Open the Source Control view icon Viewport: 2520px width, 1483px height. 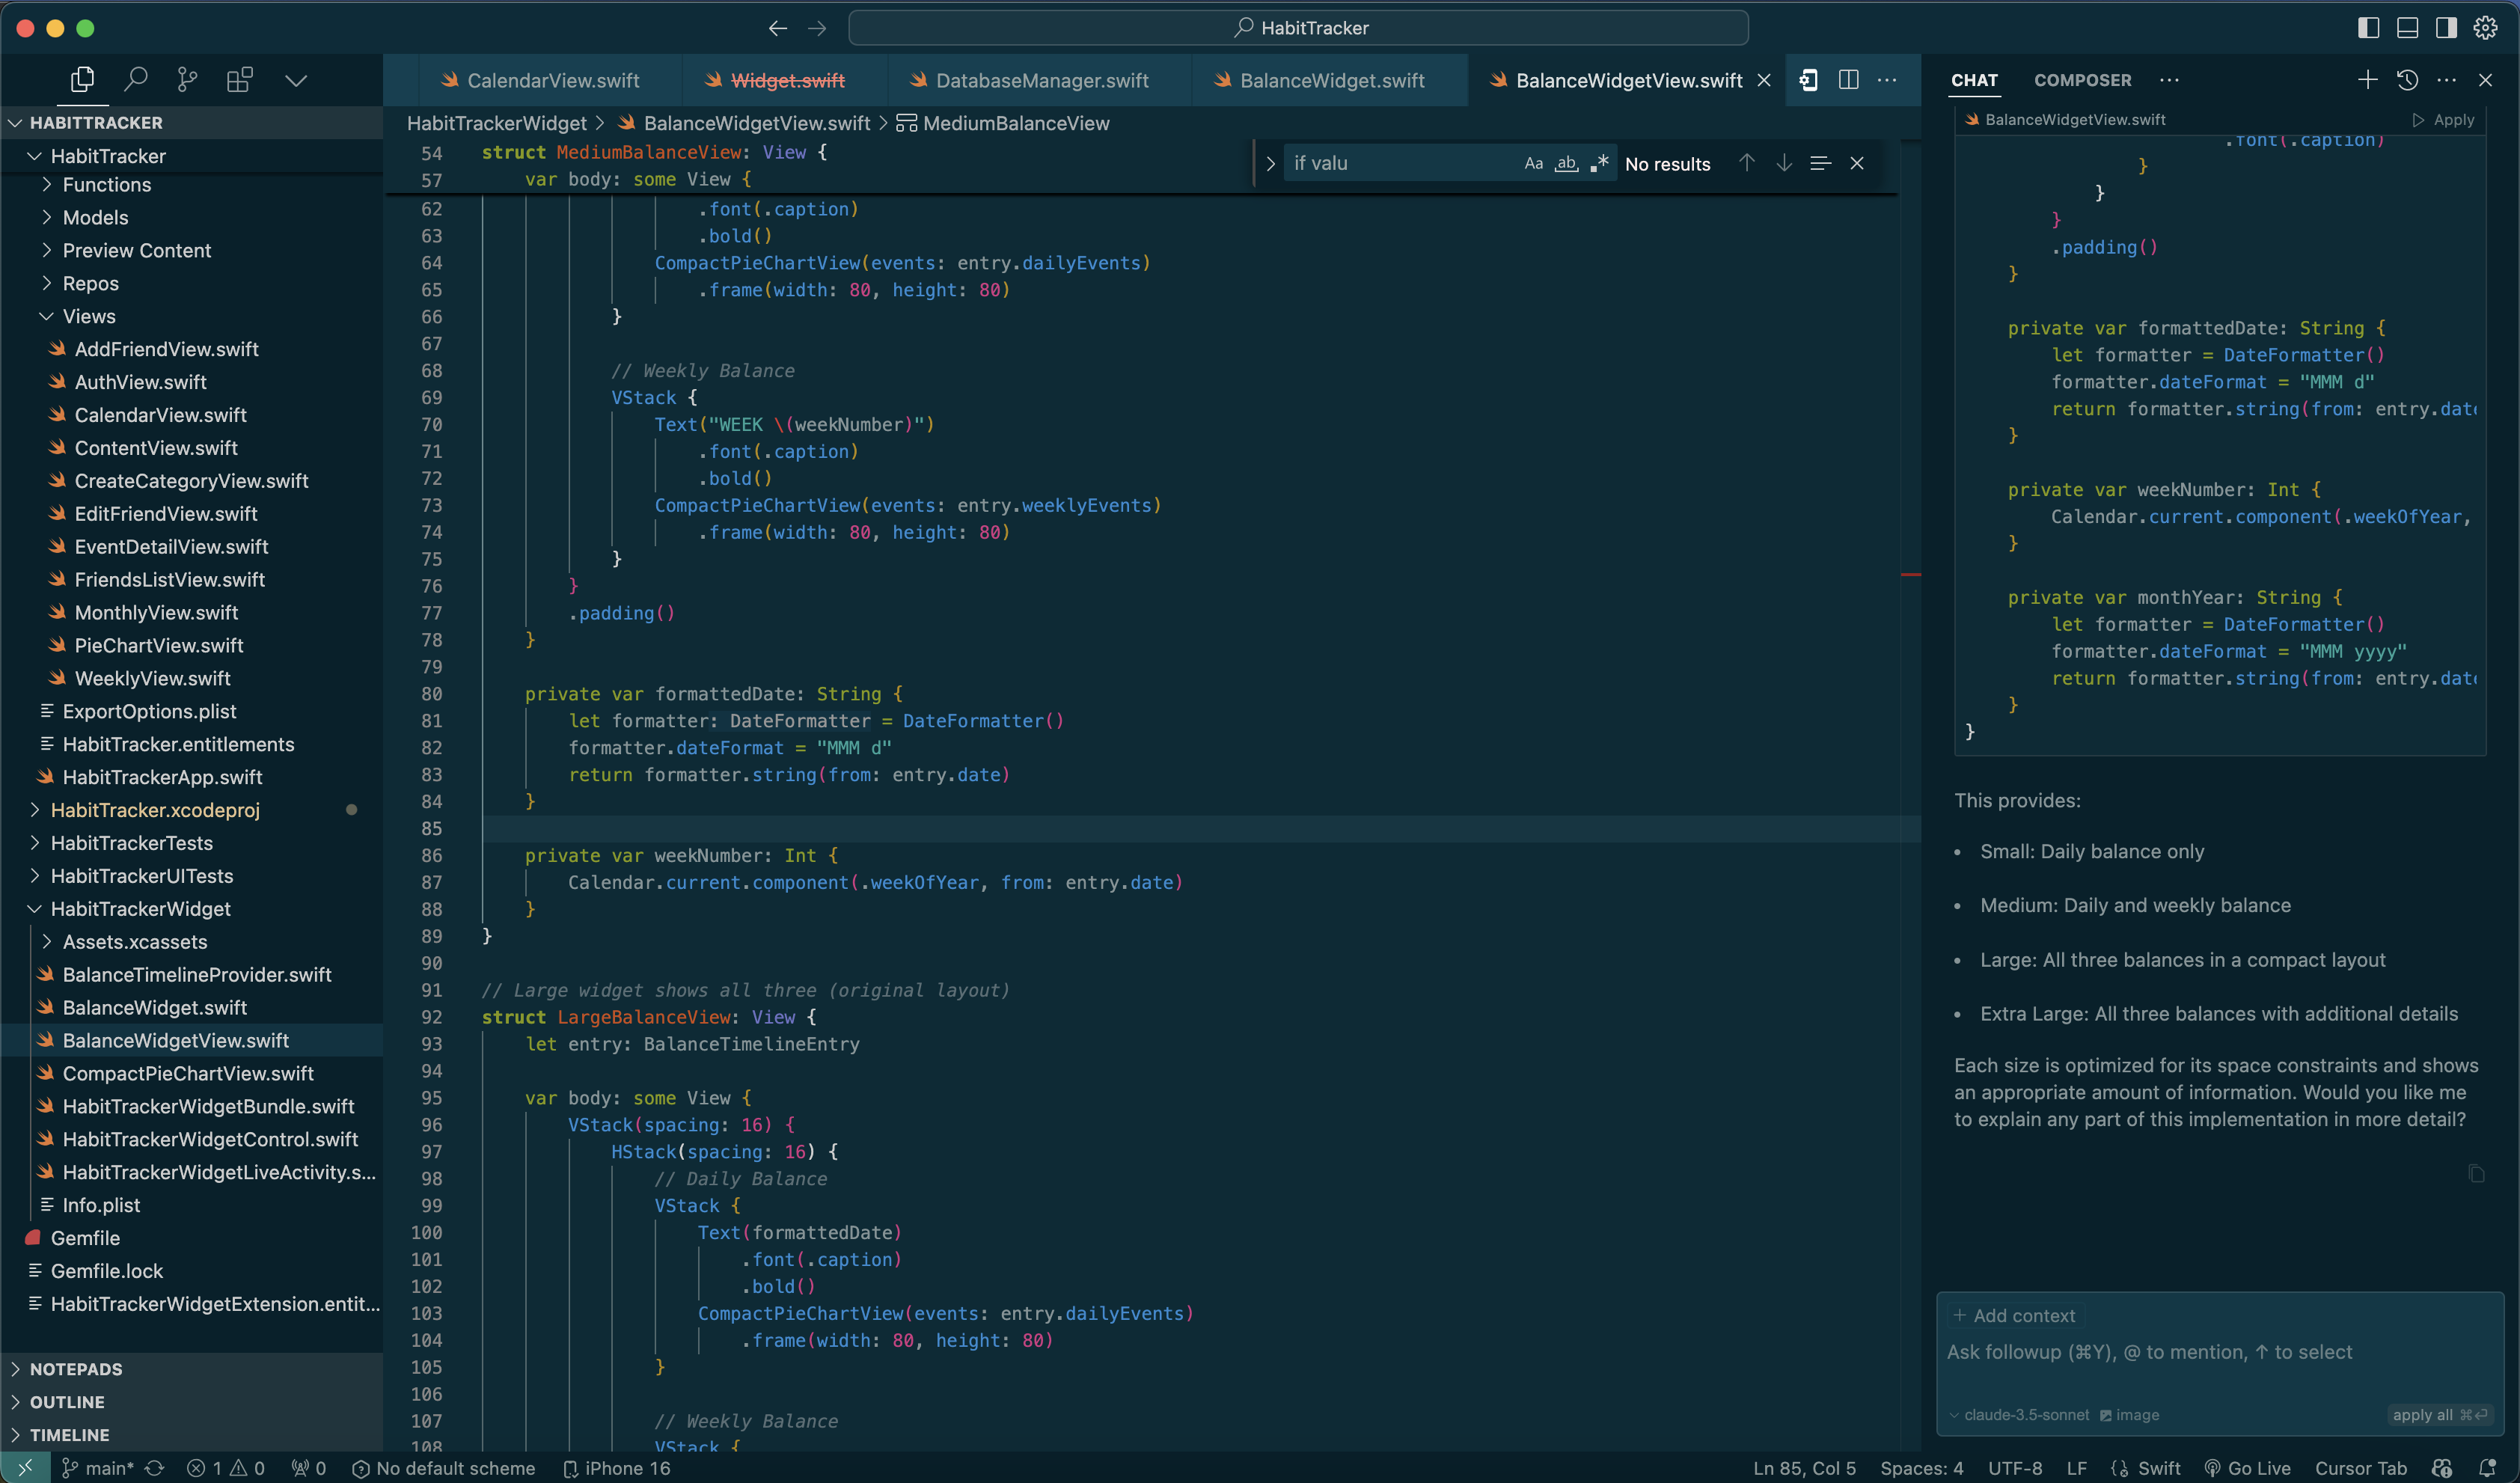click(187, 80)
